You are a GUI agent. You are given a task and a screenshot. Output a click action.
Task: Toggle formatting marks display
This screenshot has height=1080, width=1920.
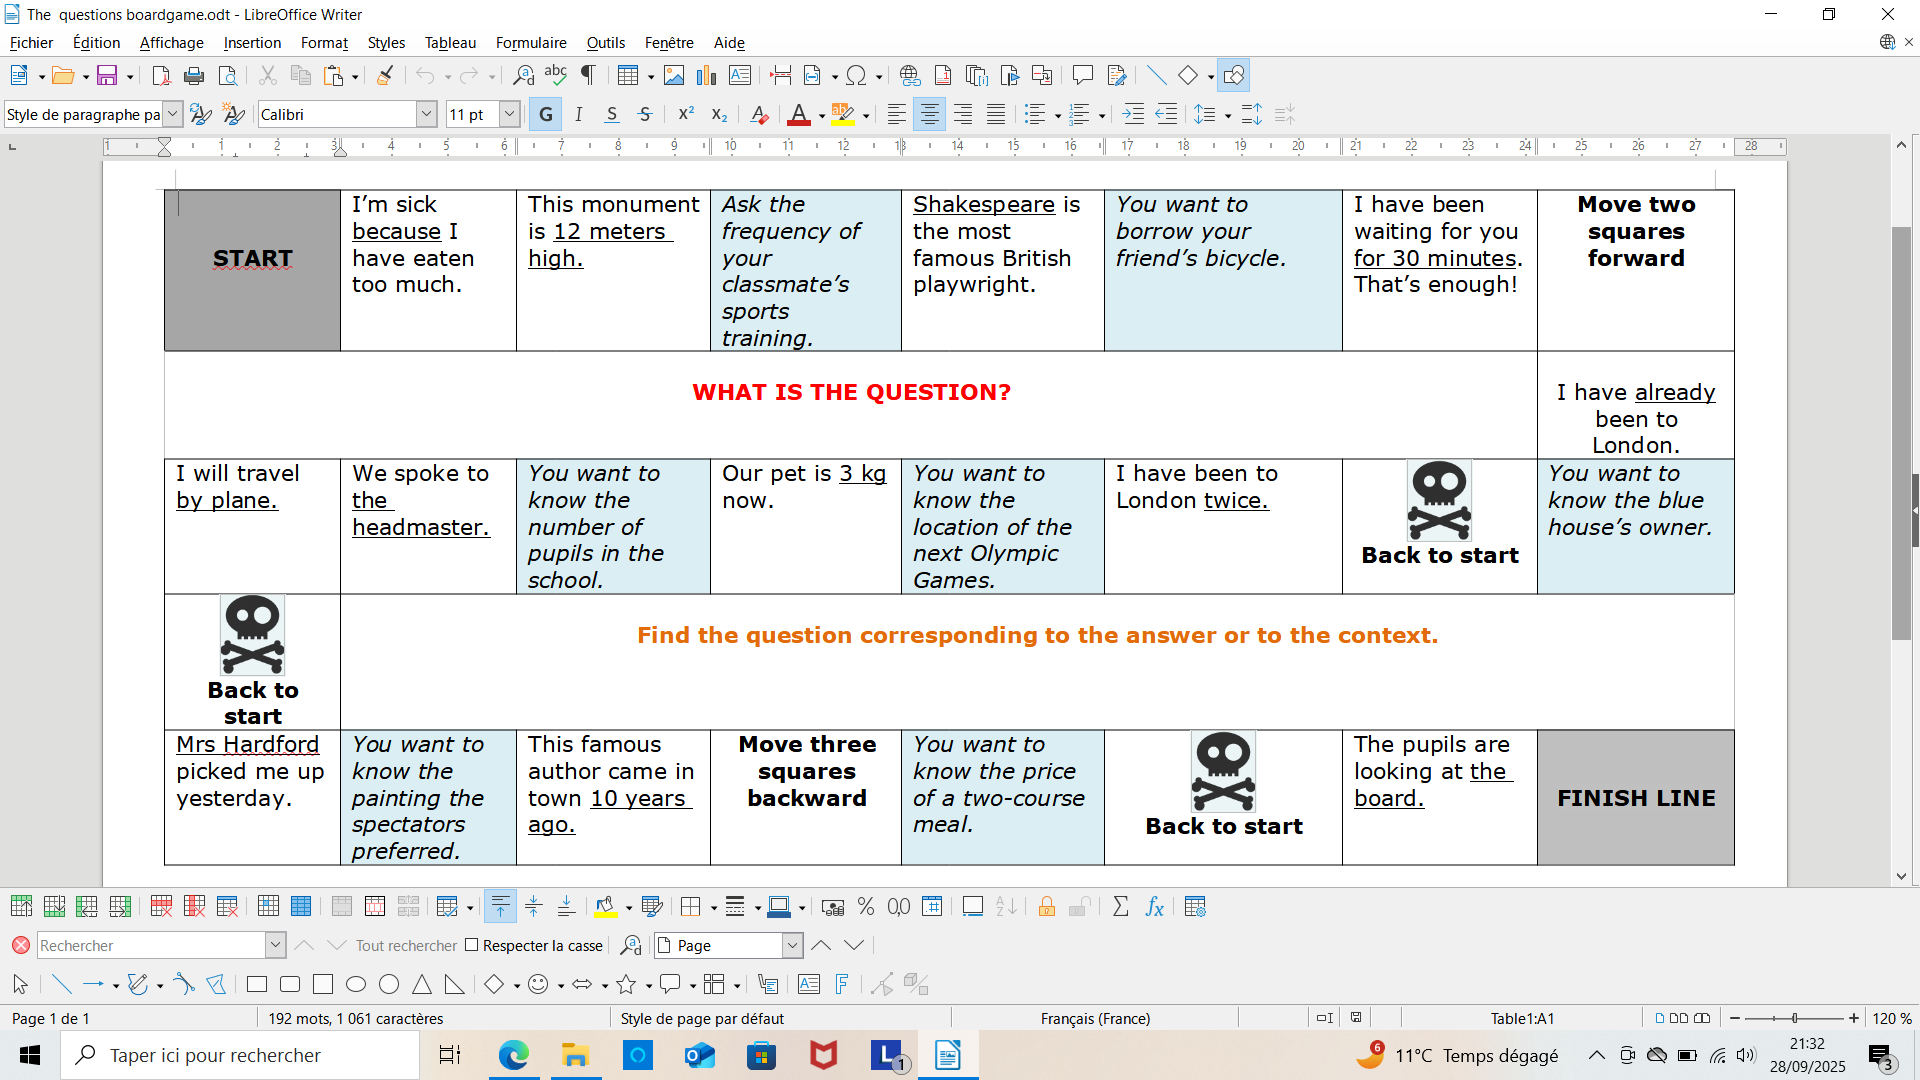[x=589, y=75]
